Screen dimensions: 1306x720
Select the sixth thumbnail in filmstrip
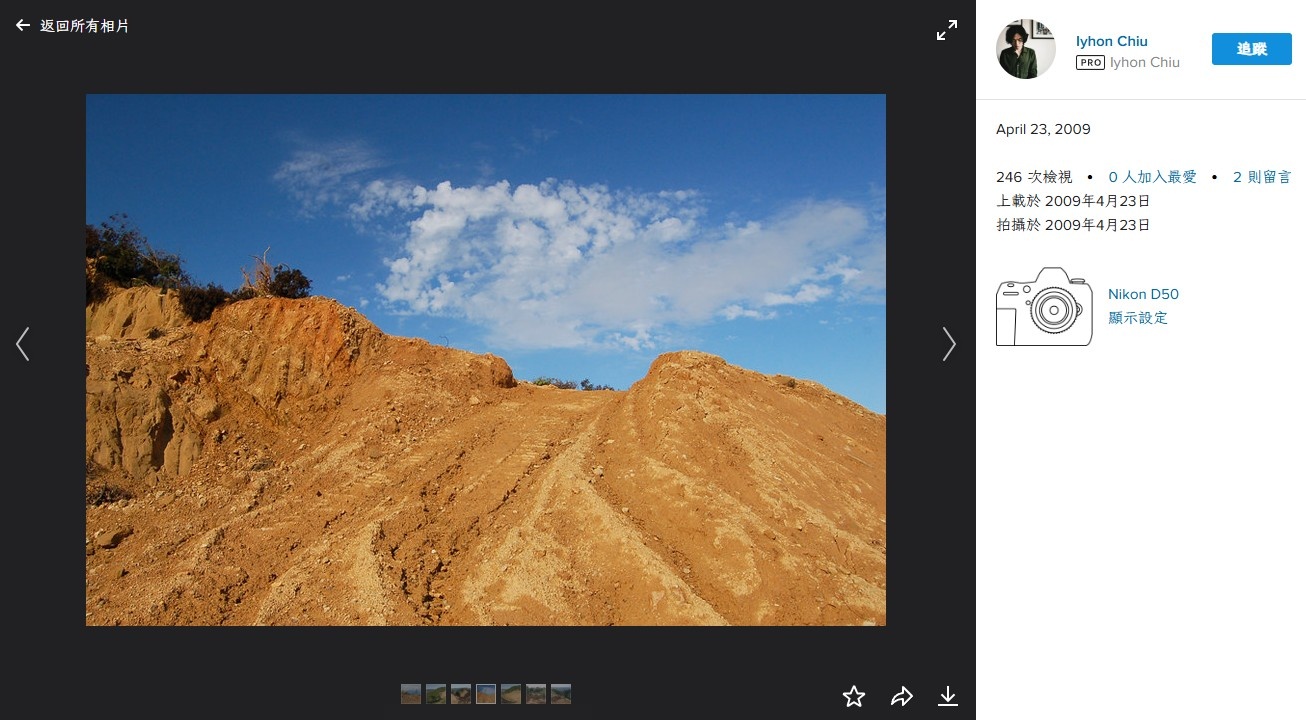[x=536, y=694]
